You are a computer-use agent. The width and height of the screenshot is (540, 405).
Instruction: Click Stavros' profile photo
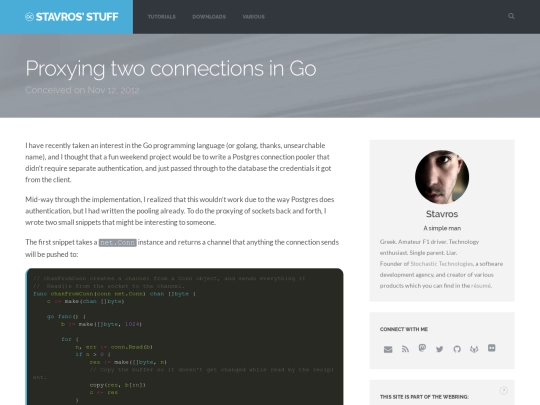click(442, 177)
